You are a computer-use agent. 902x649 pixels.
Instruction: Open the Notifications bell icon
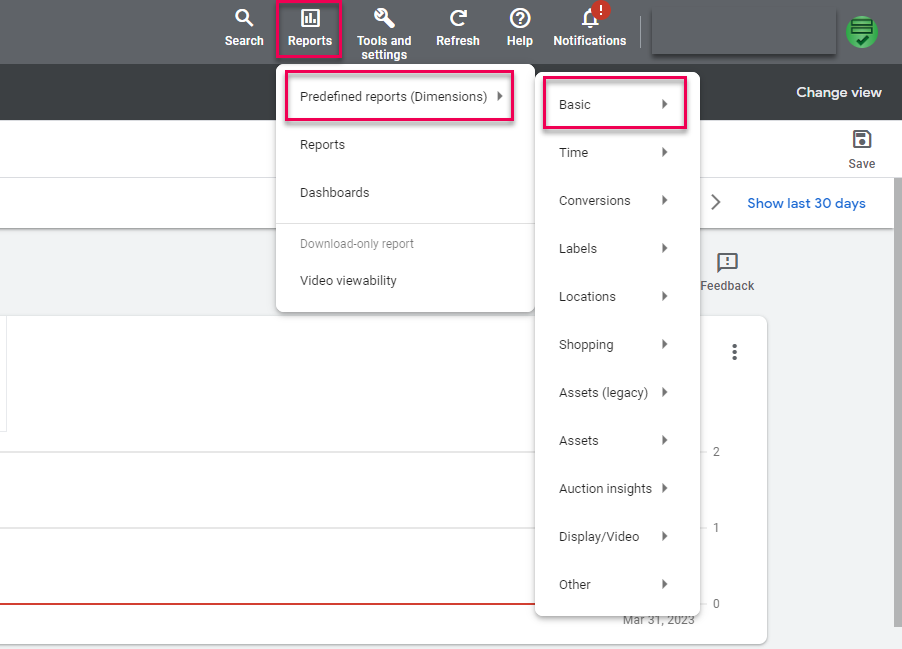(590, 19)
